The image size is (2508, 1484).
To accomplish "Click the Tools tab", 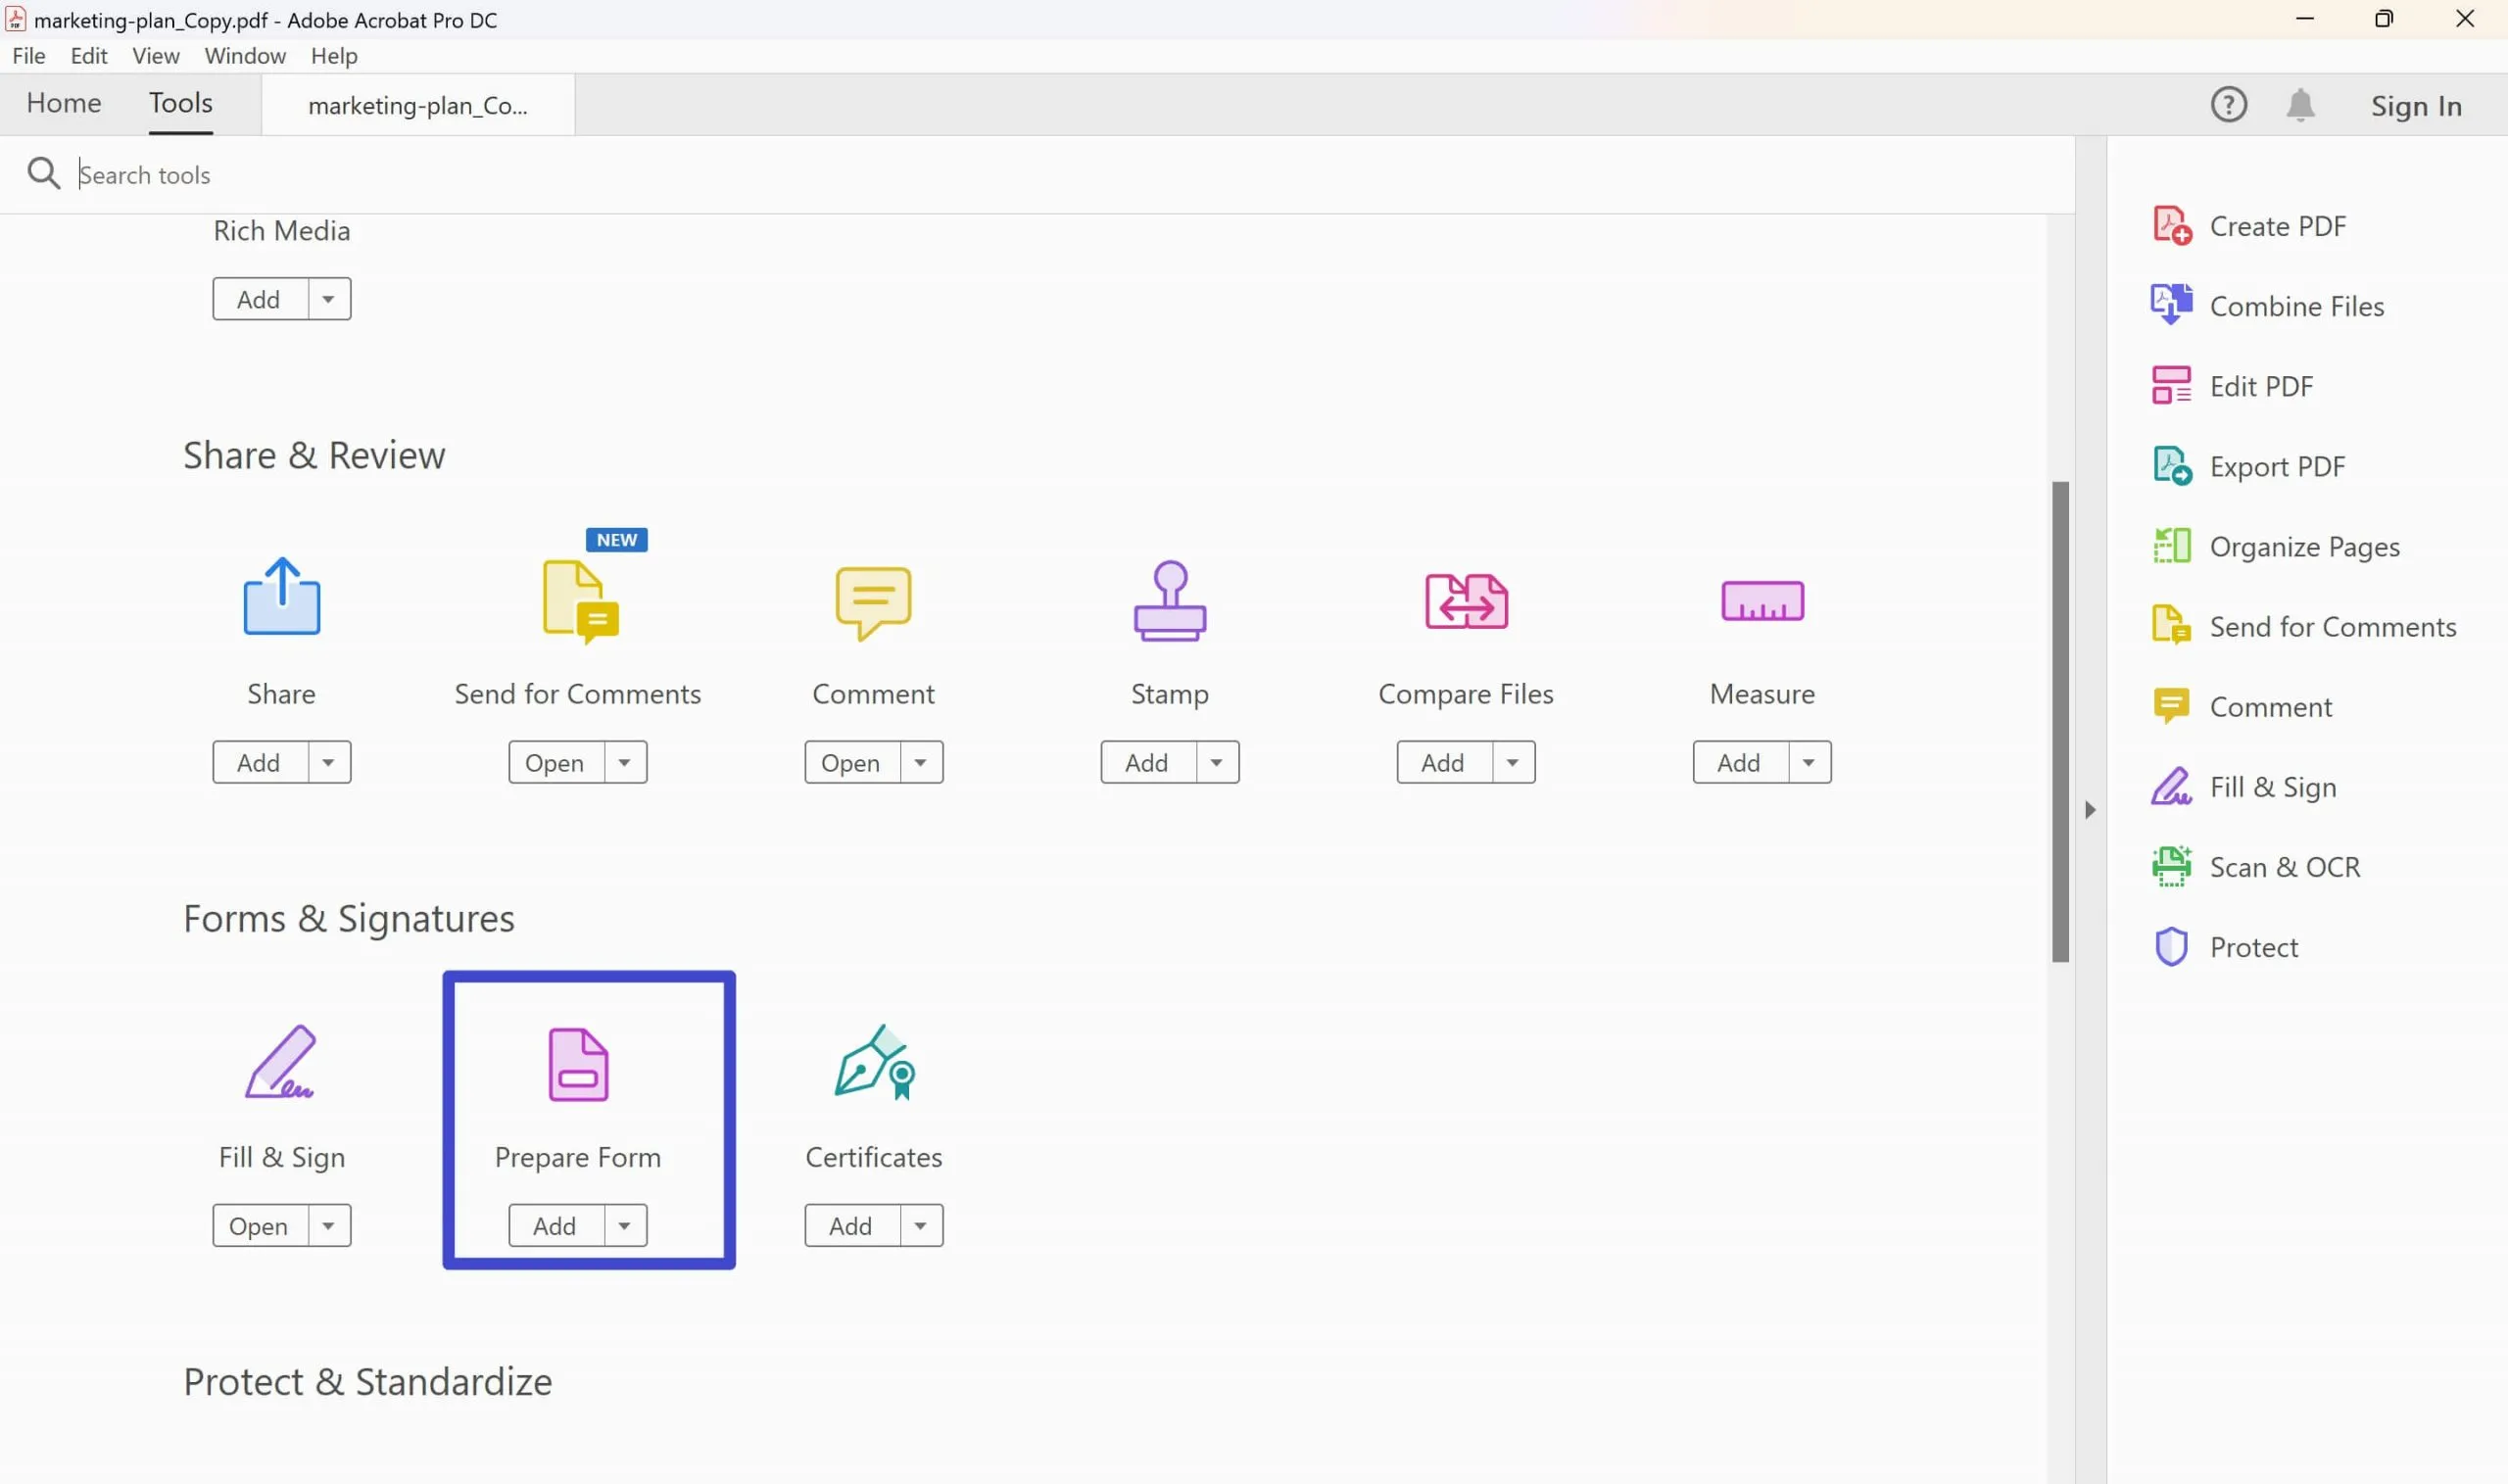I will coord(178,103).
